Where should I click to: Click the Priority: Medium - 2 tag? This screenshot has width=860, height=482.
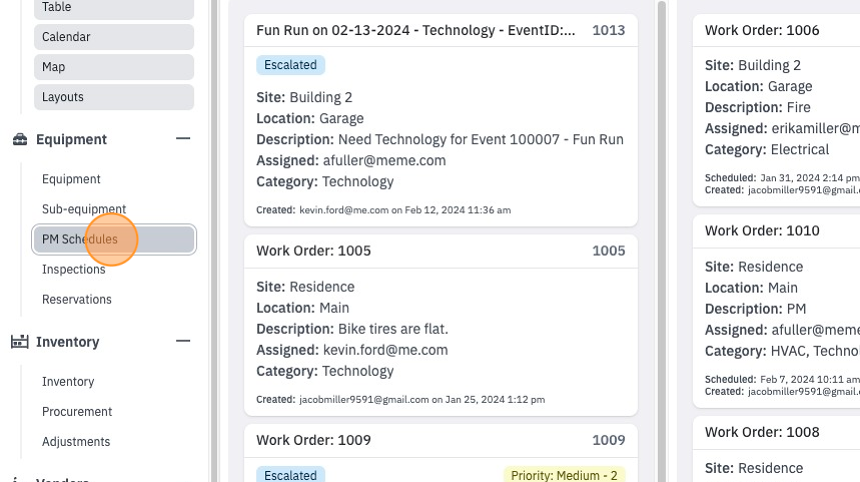pos(564,475)
